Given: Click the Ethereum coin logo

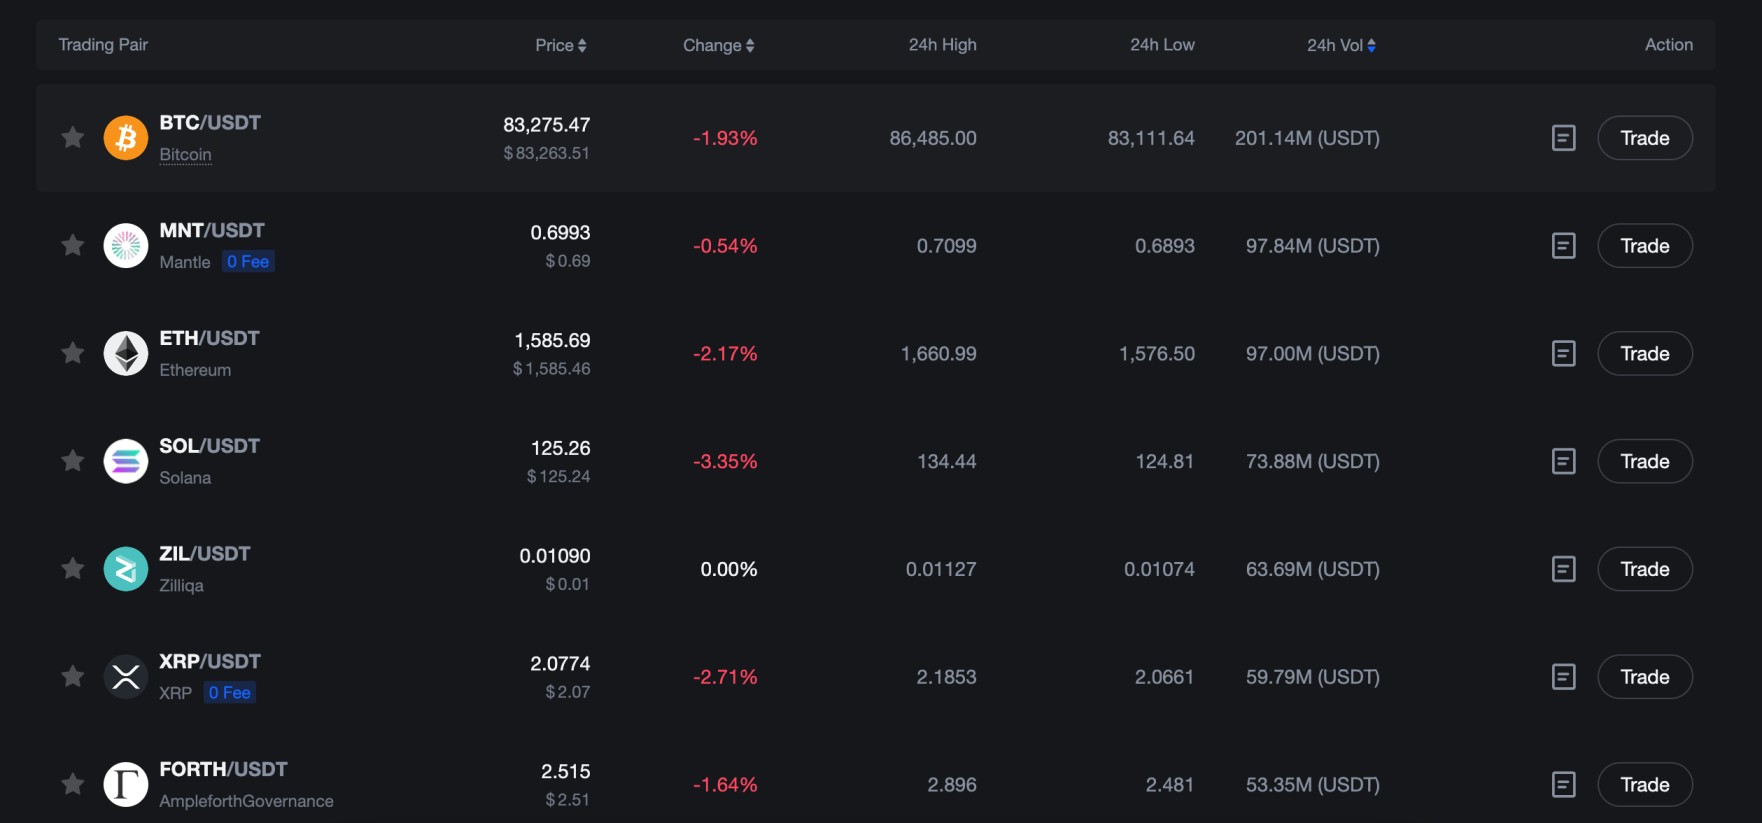Looking at the screenshot, I should [126, 353].
